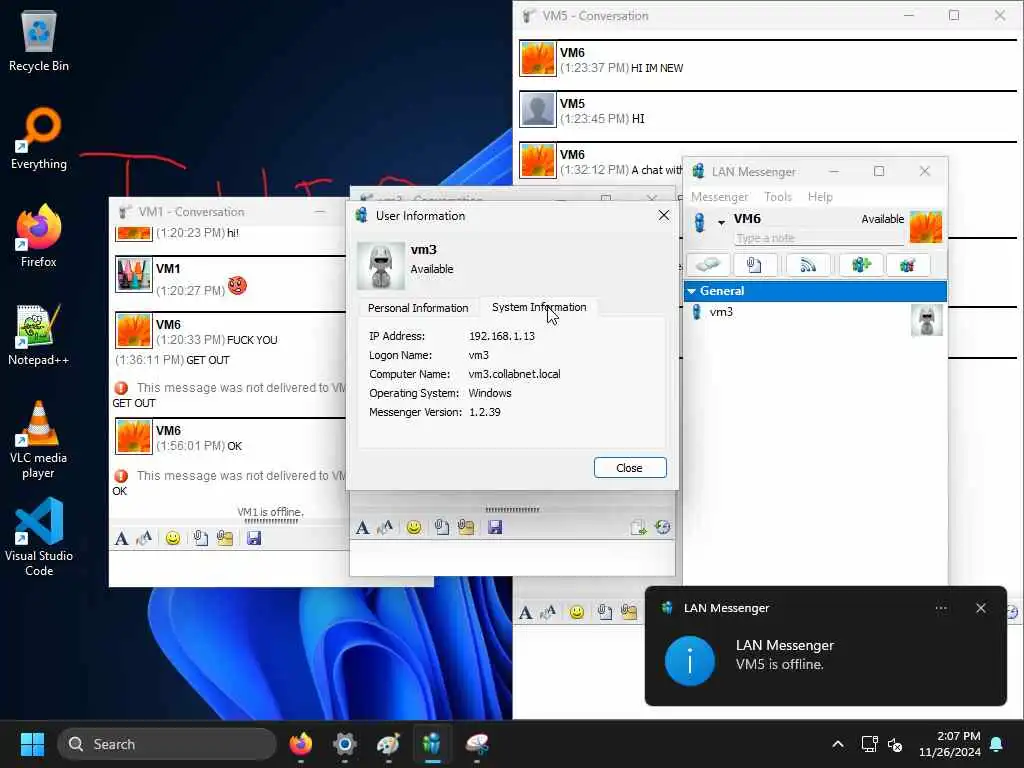Screen dimensions: 1024x768
Task: Click the 'Type a note' field
Action: coord(818,238)
